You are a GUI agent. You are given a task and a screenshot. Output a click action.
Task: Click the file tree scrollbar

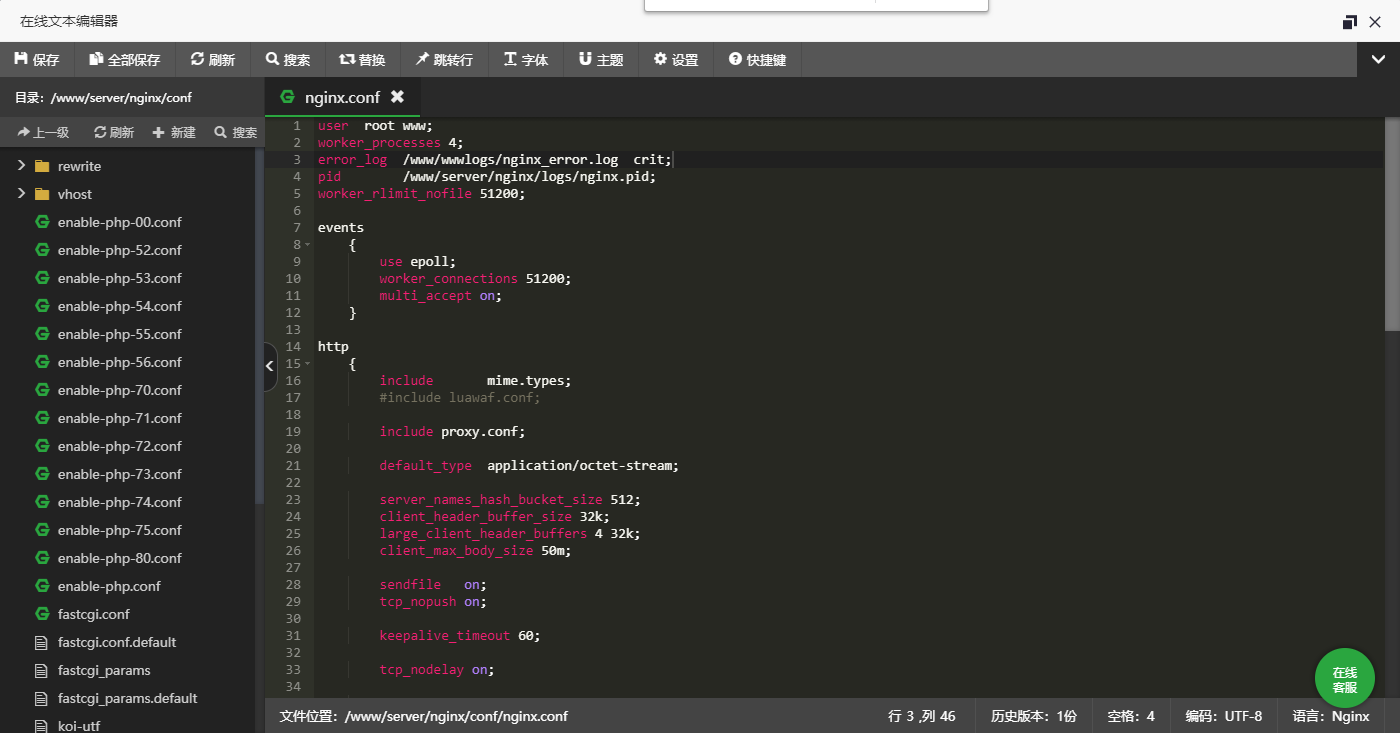click(260, 325)
